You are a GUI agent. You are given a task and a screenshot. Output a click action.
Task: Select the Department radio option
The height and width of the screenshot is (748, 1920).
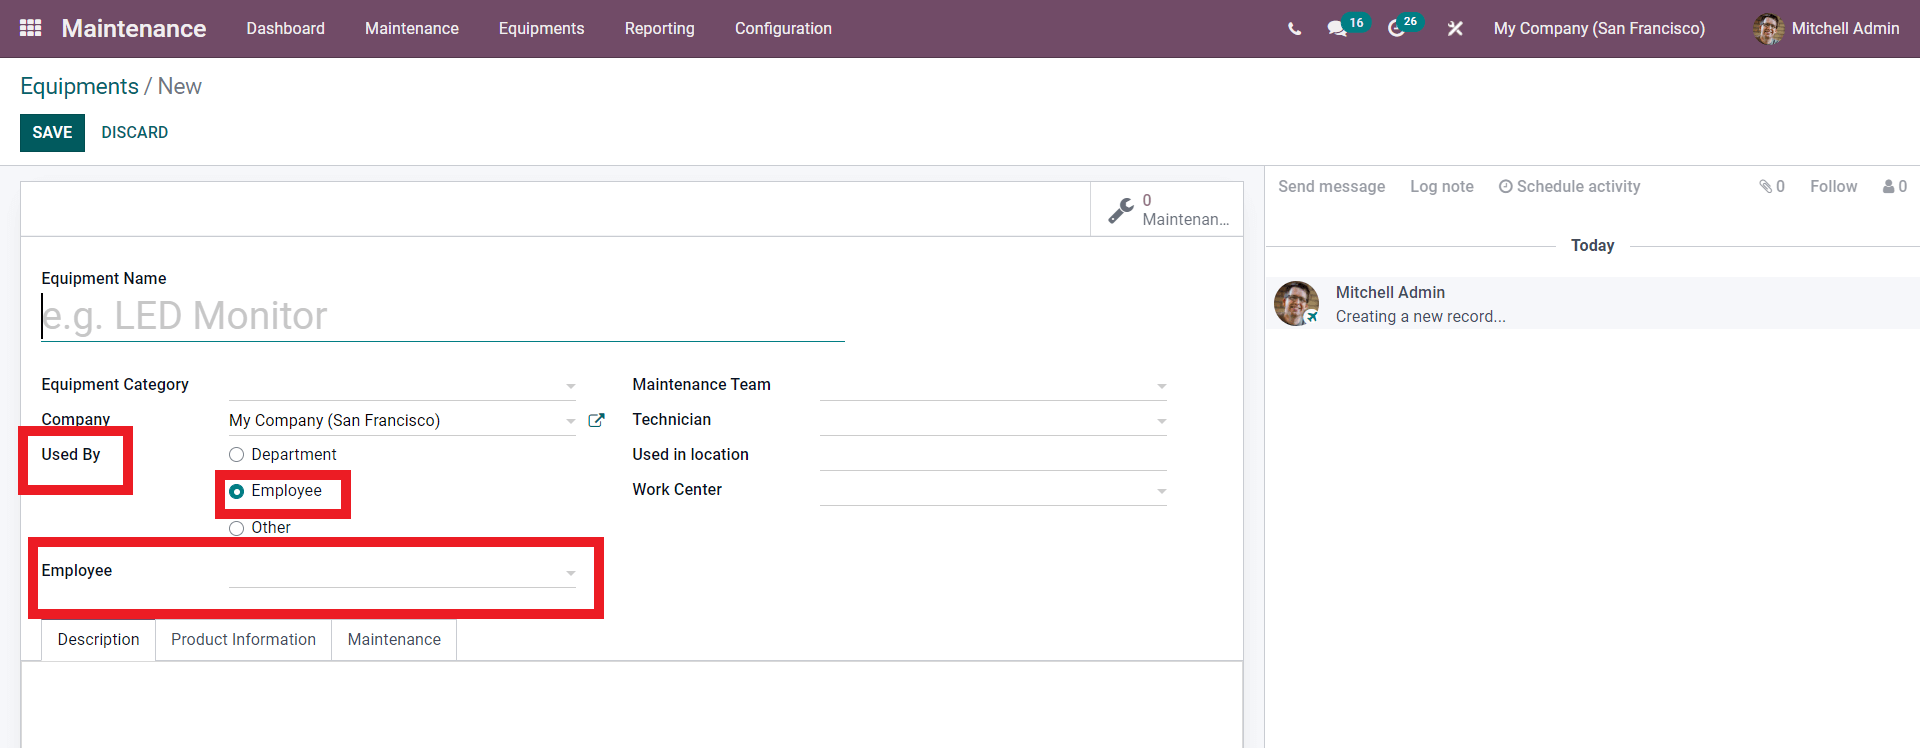[236, 455]
